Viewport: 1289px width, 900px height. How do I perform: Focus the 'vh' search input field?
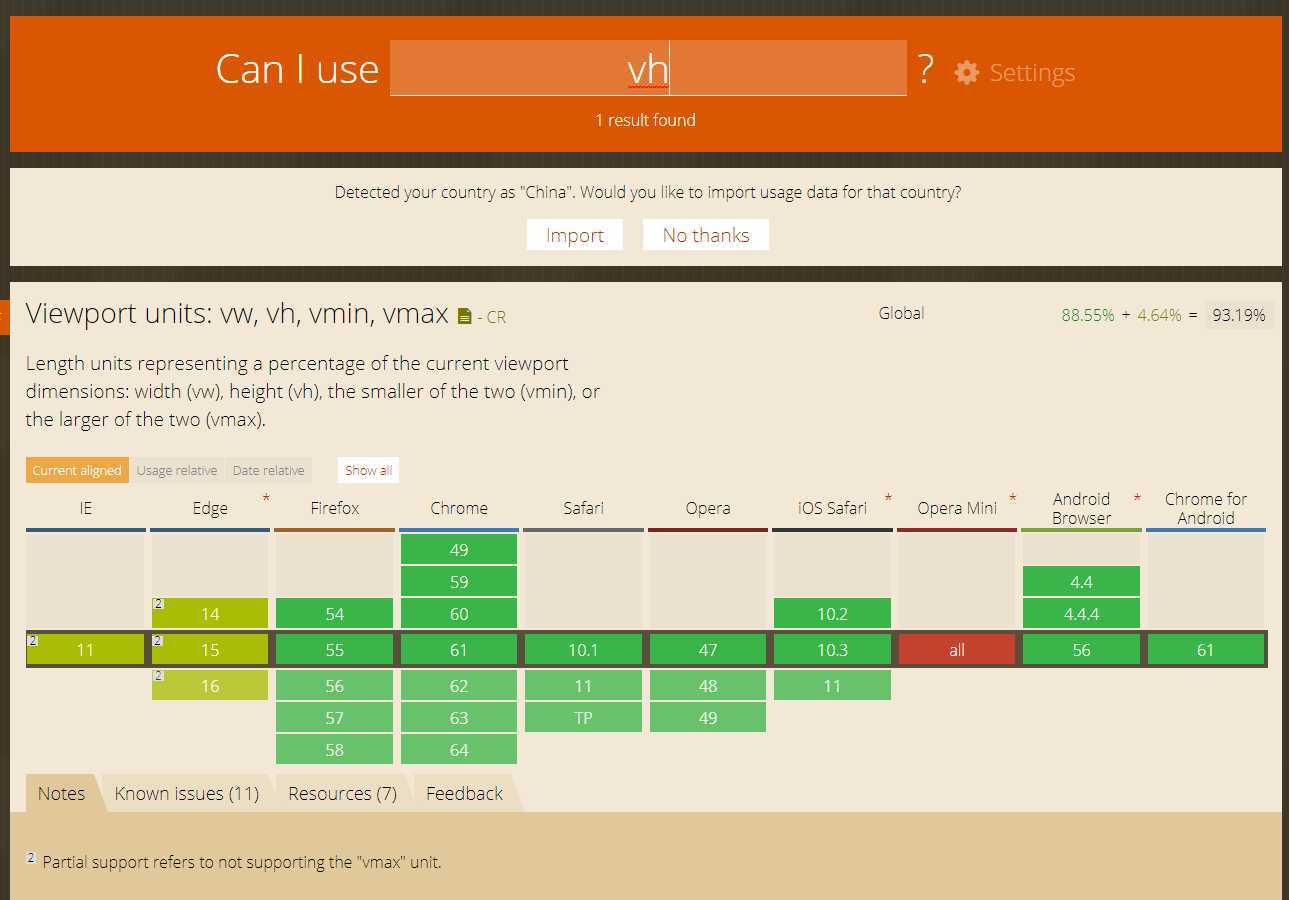tap(648, 68)
